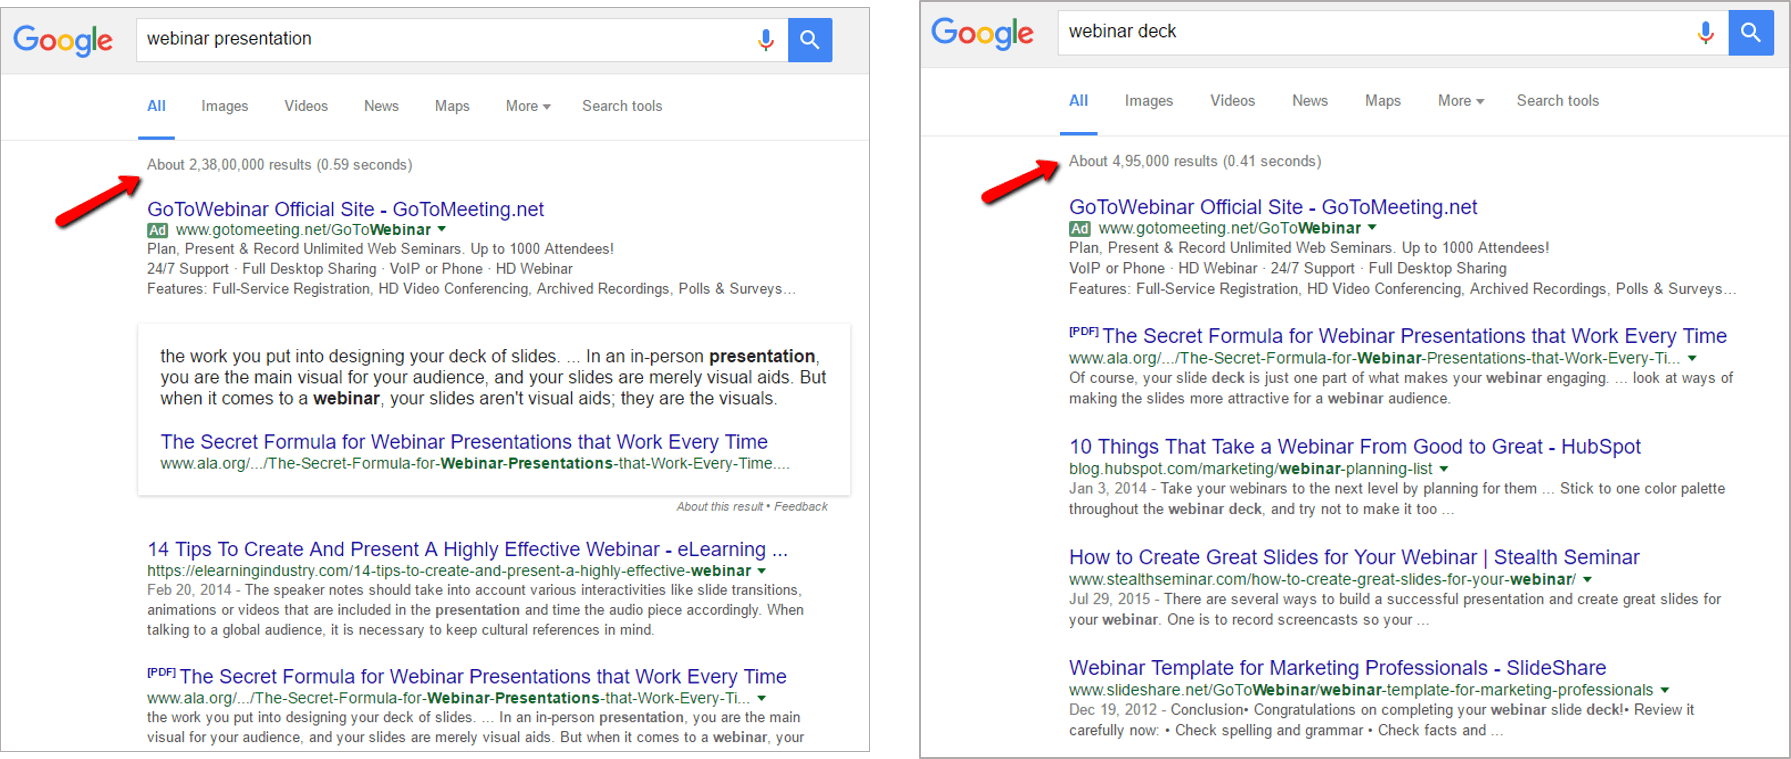Click the featured snippet's ala.org URL text
Image resolution: width=1791 pixels, height=759 pixels.
point(475,464)
